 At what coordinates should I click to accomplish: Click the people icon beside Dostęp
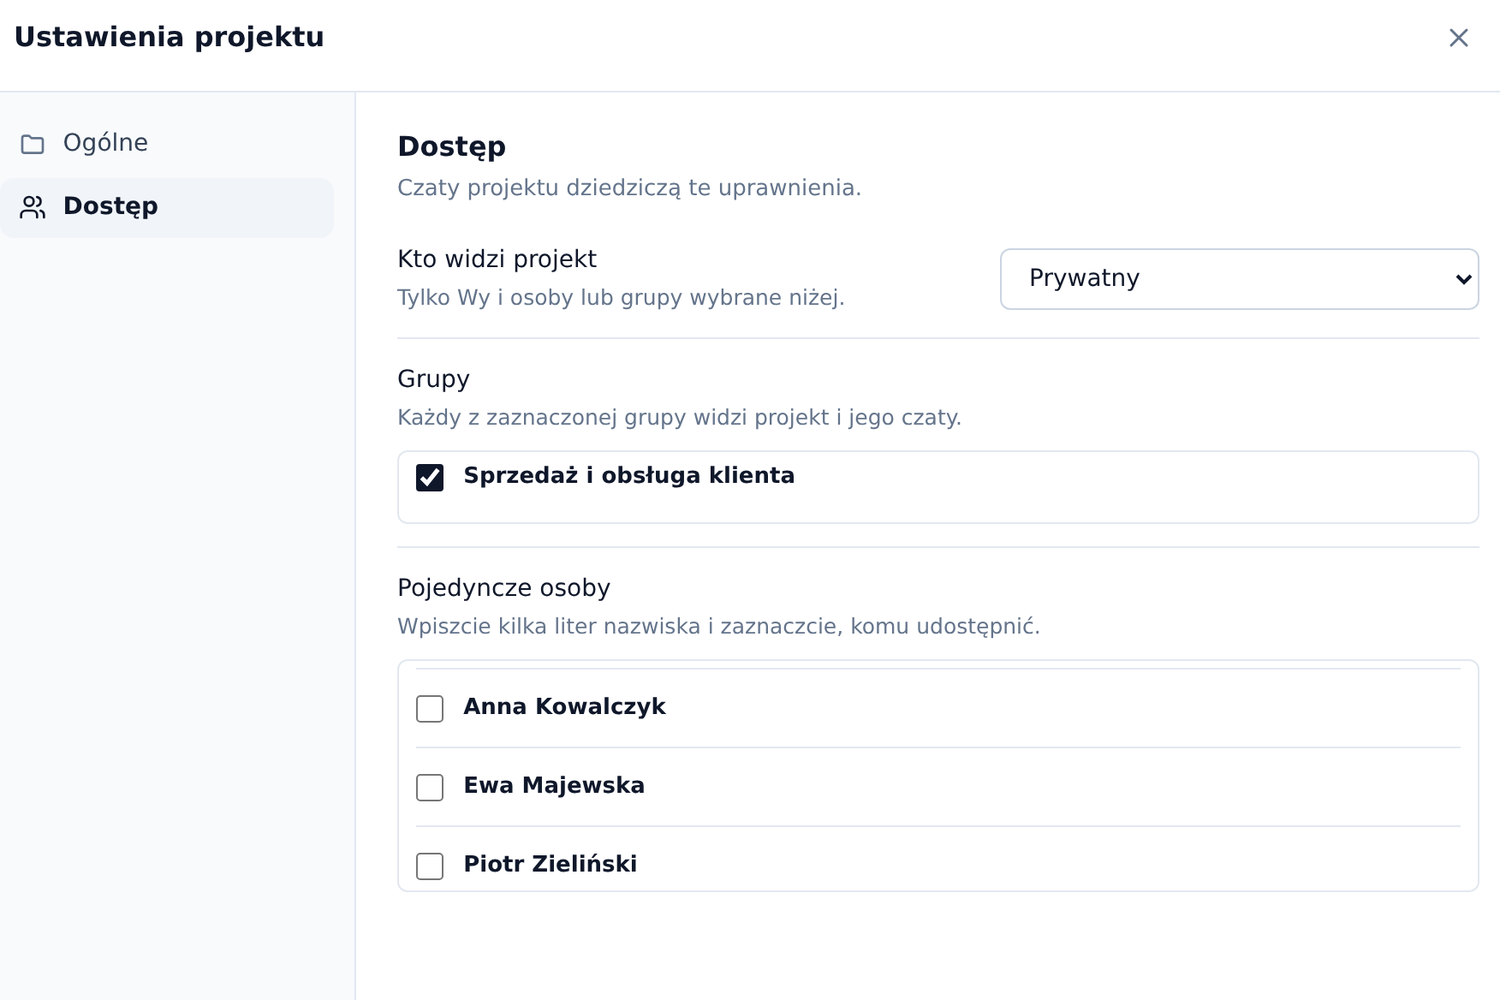coord(33,207)
